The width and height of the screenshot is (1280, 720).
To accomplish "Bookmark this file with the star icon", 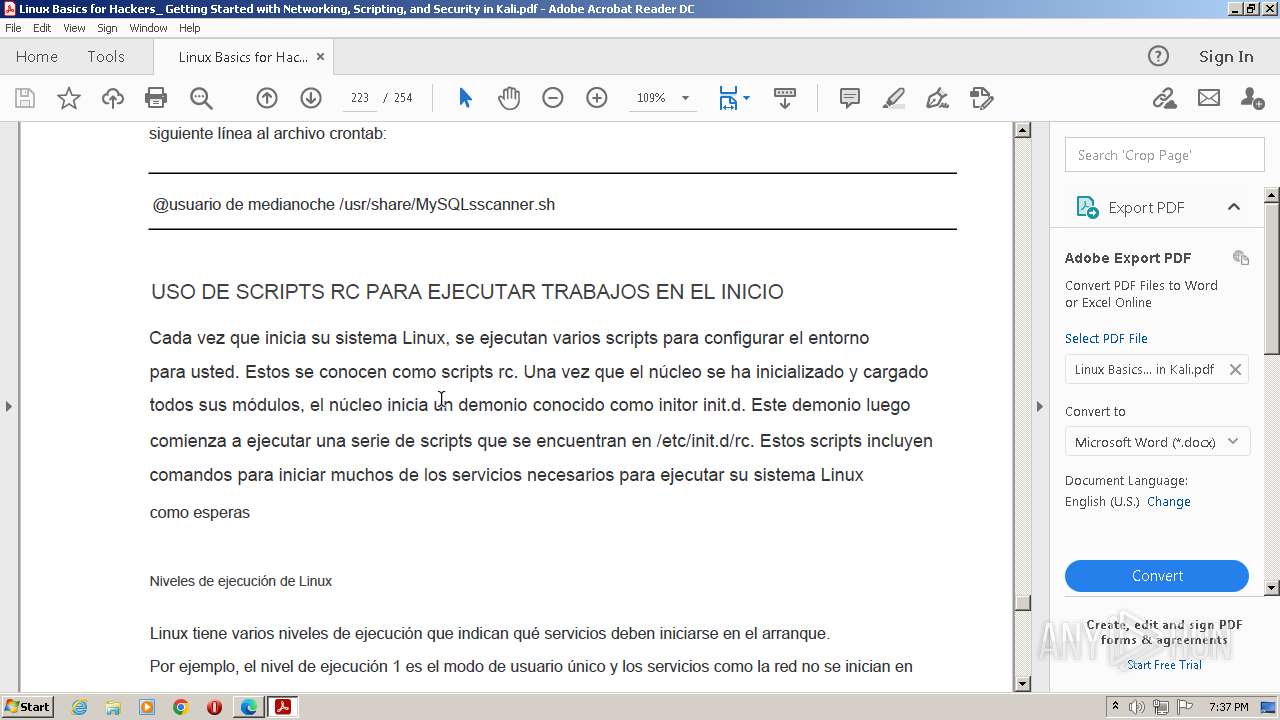I will coord(69,98).
